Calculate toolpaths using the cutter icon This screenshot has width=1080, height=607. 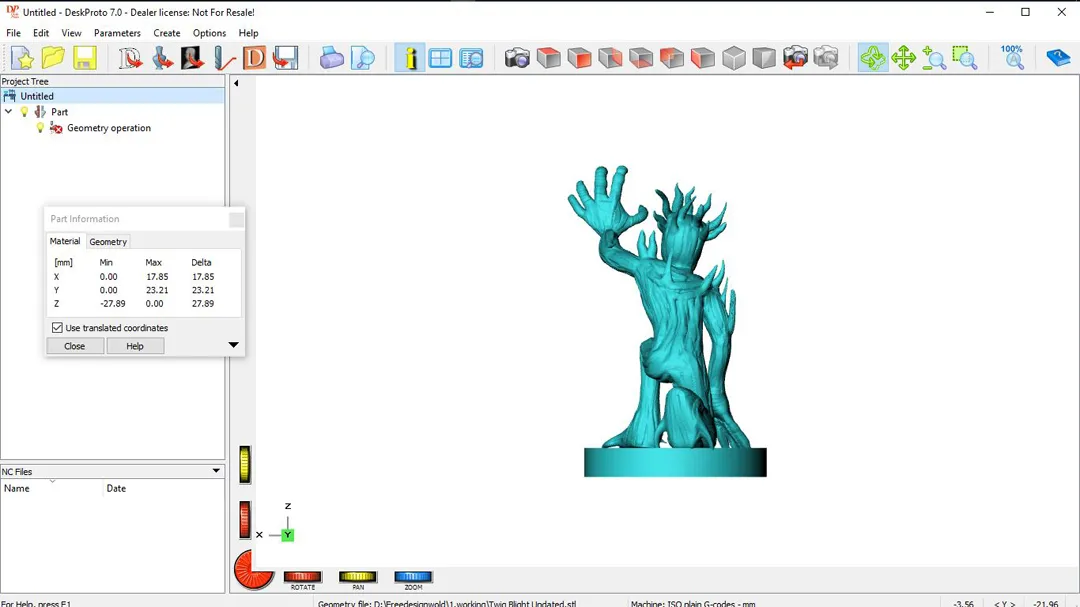click(224, 58)
